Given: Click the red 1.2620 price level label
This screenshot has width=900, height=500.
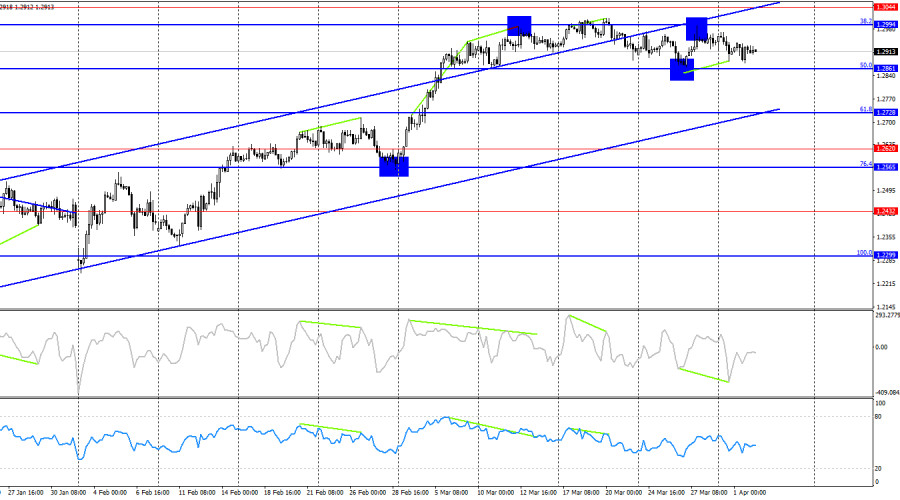Looking at the screenshot, I should click(885, 149).
